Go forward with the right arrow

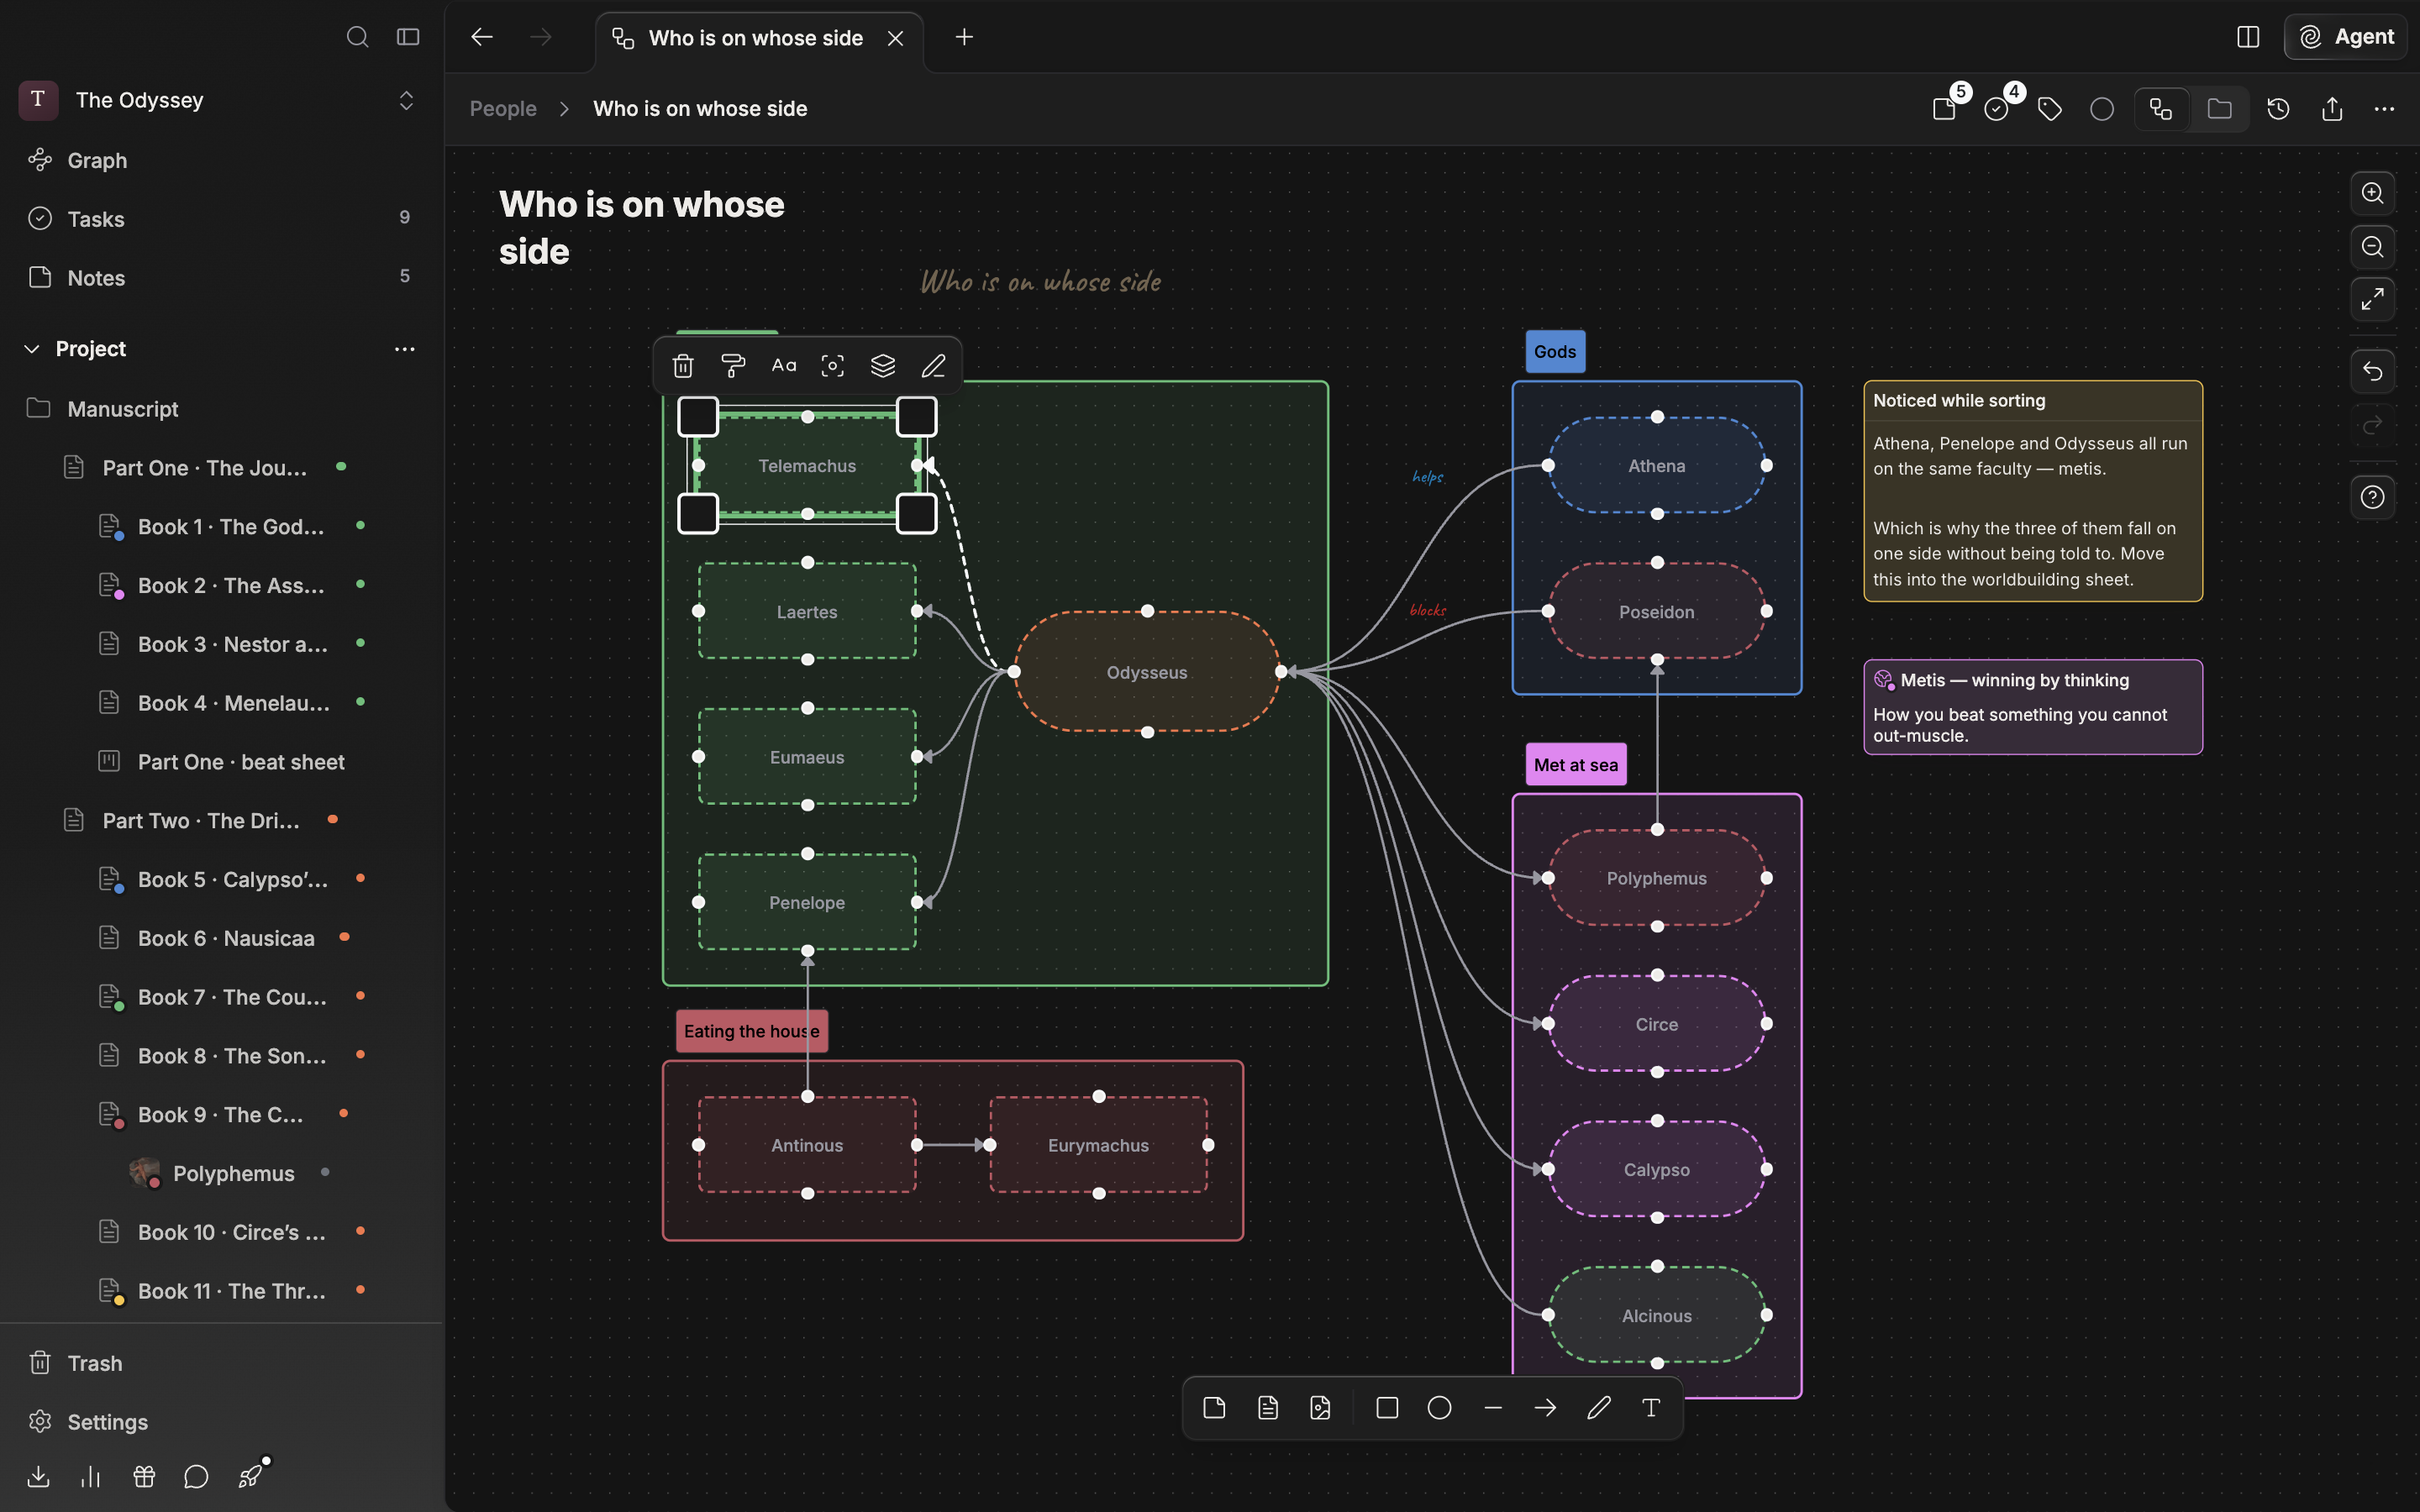[x=541, y=37]
